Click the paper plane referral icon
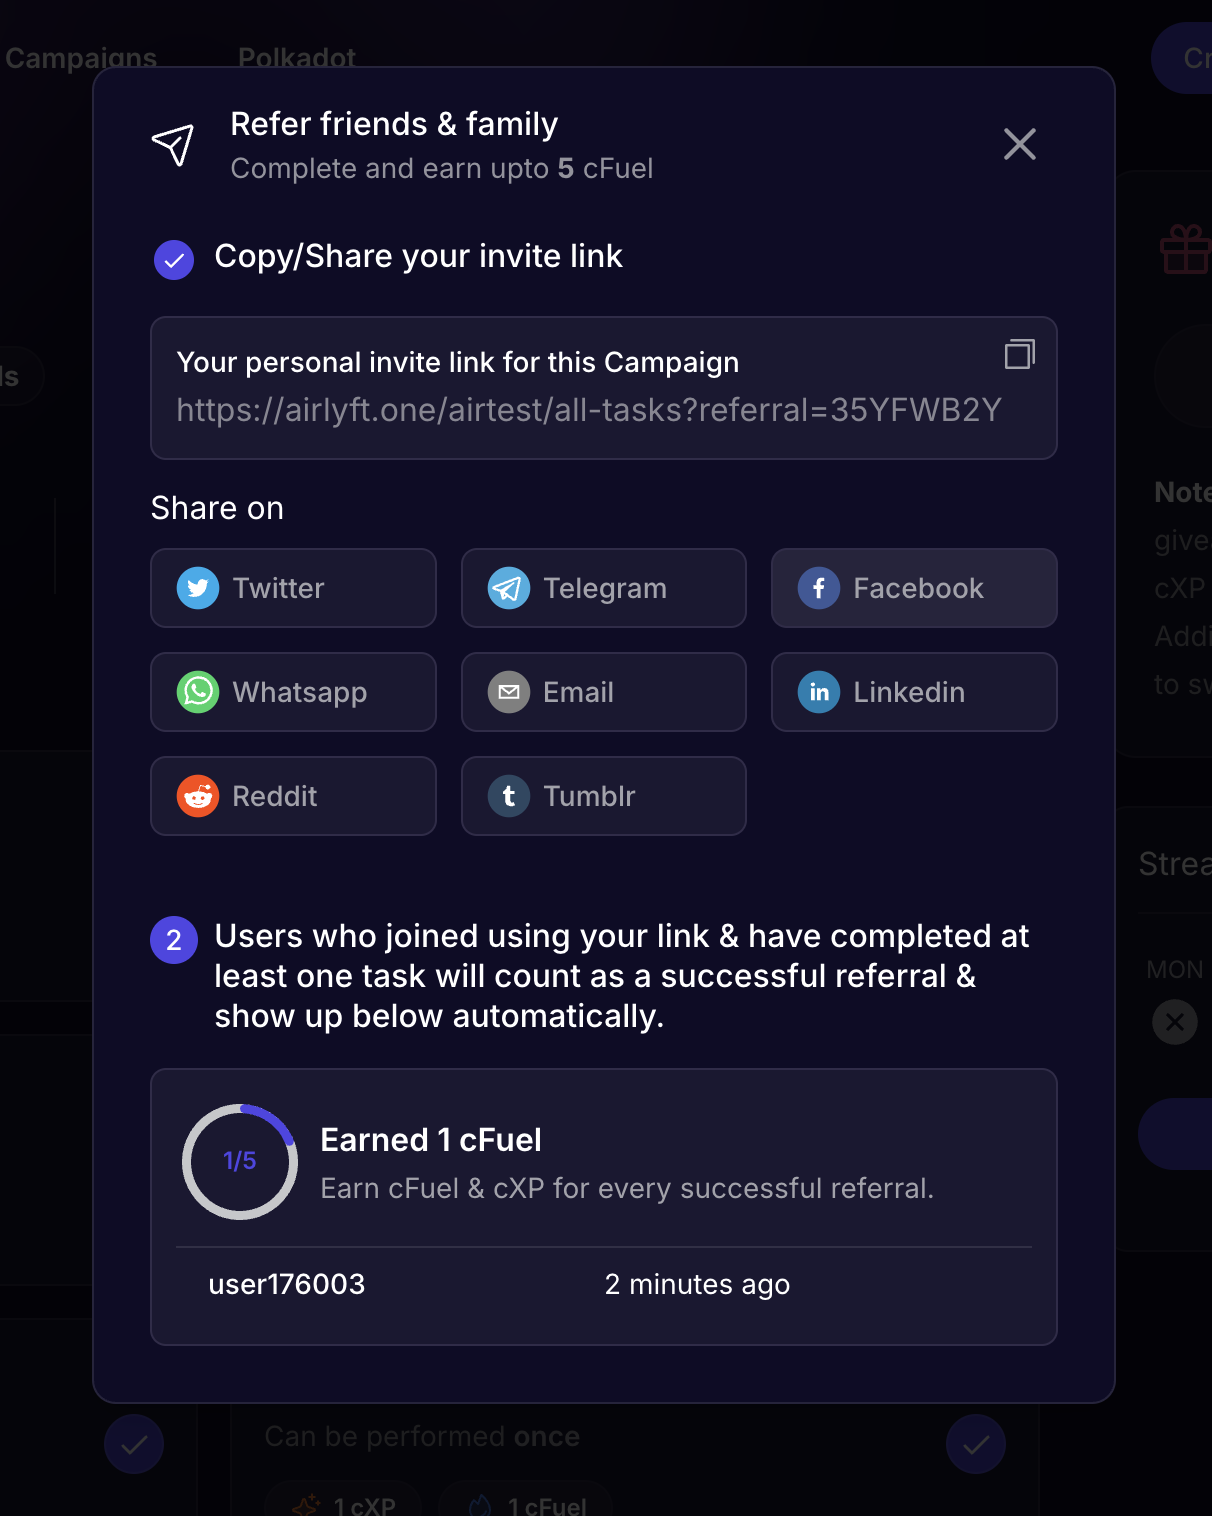 point(173,145)
